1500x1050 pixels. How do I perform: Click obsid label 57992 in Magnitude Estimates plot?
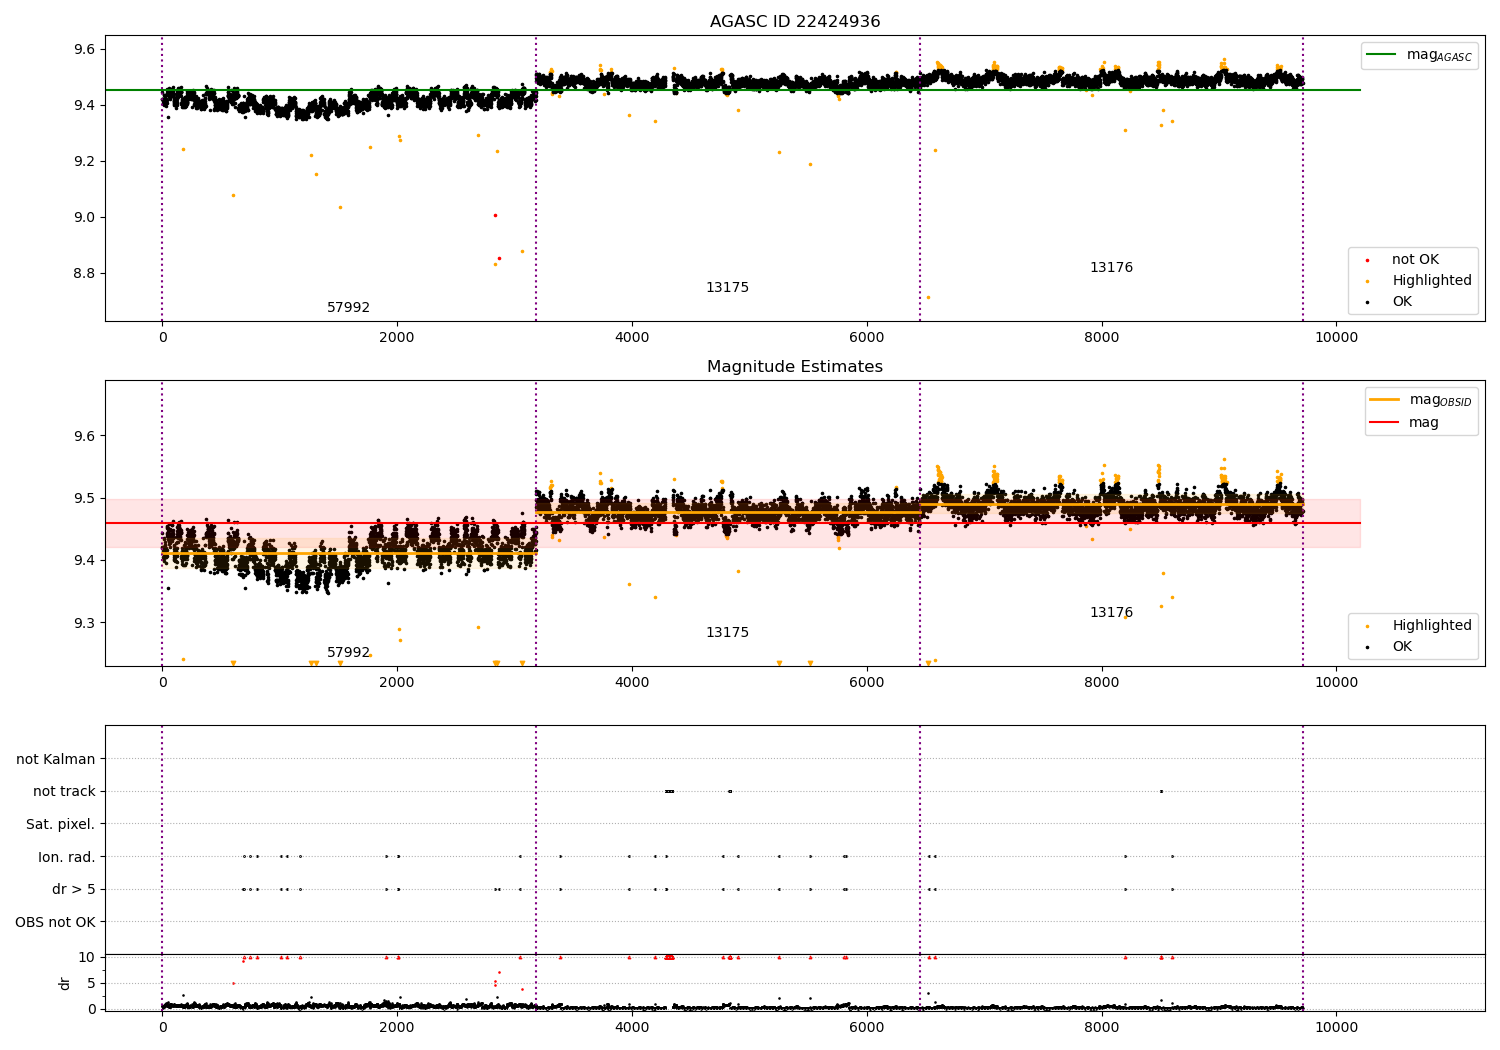(348, 653)
